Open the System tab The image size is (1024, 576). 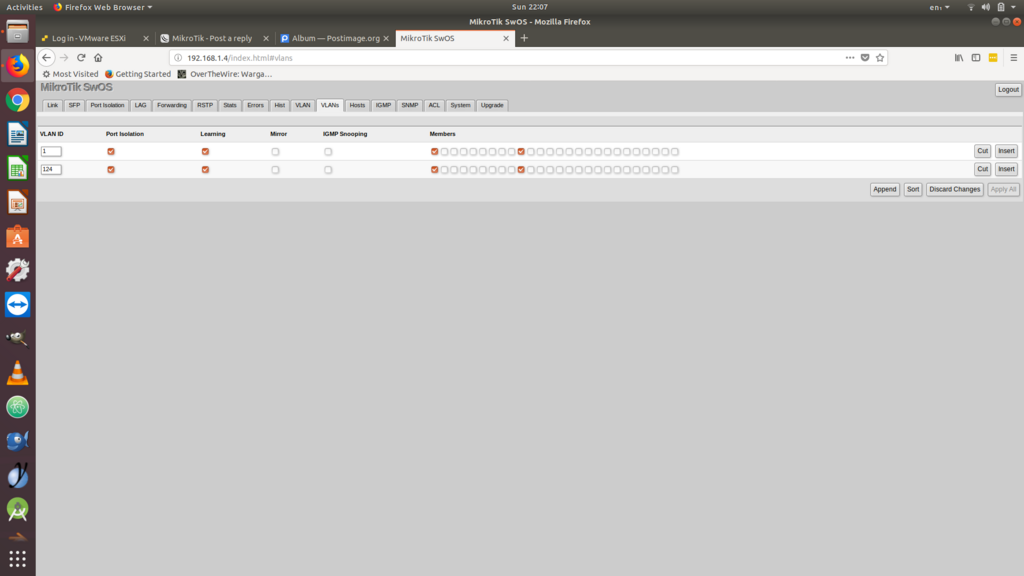[x=460, y=105]
